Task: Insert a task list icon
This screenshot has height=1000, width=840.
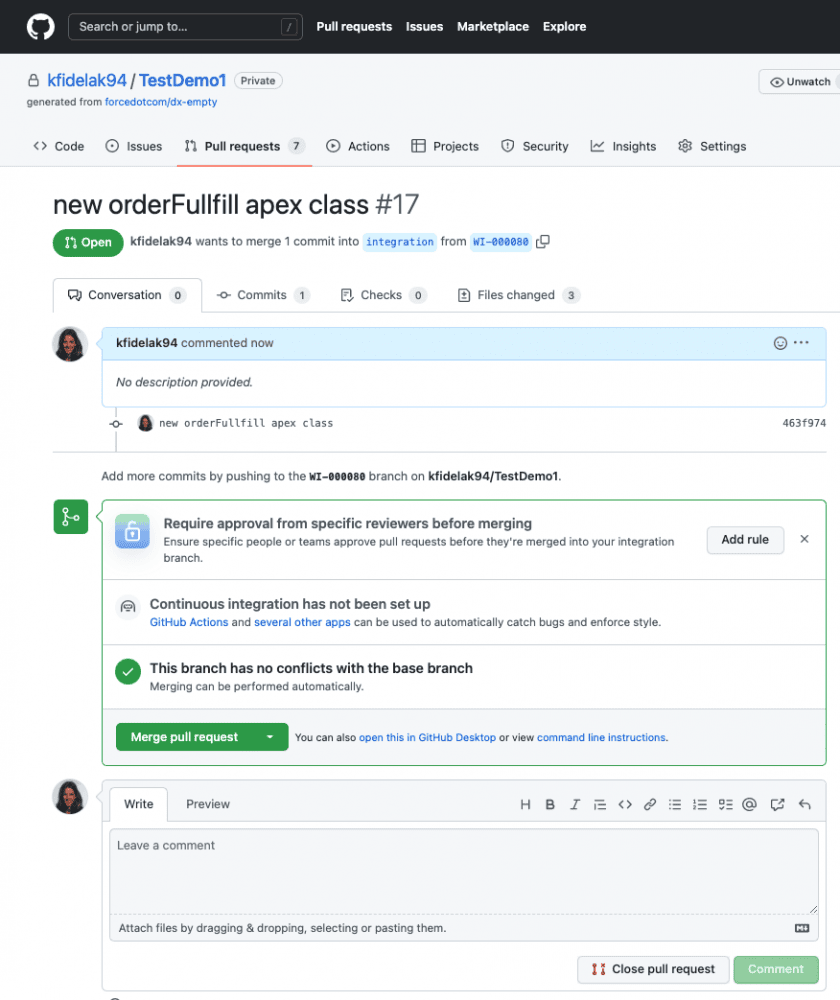Action: pos(725,805)
